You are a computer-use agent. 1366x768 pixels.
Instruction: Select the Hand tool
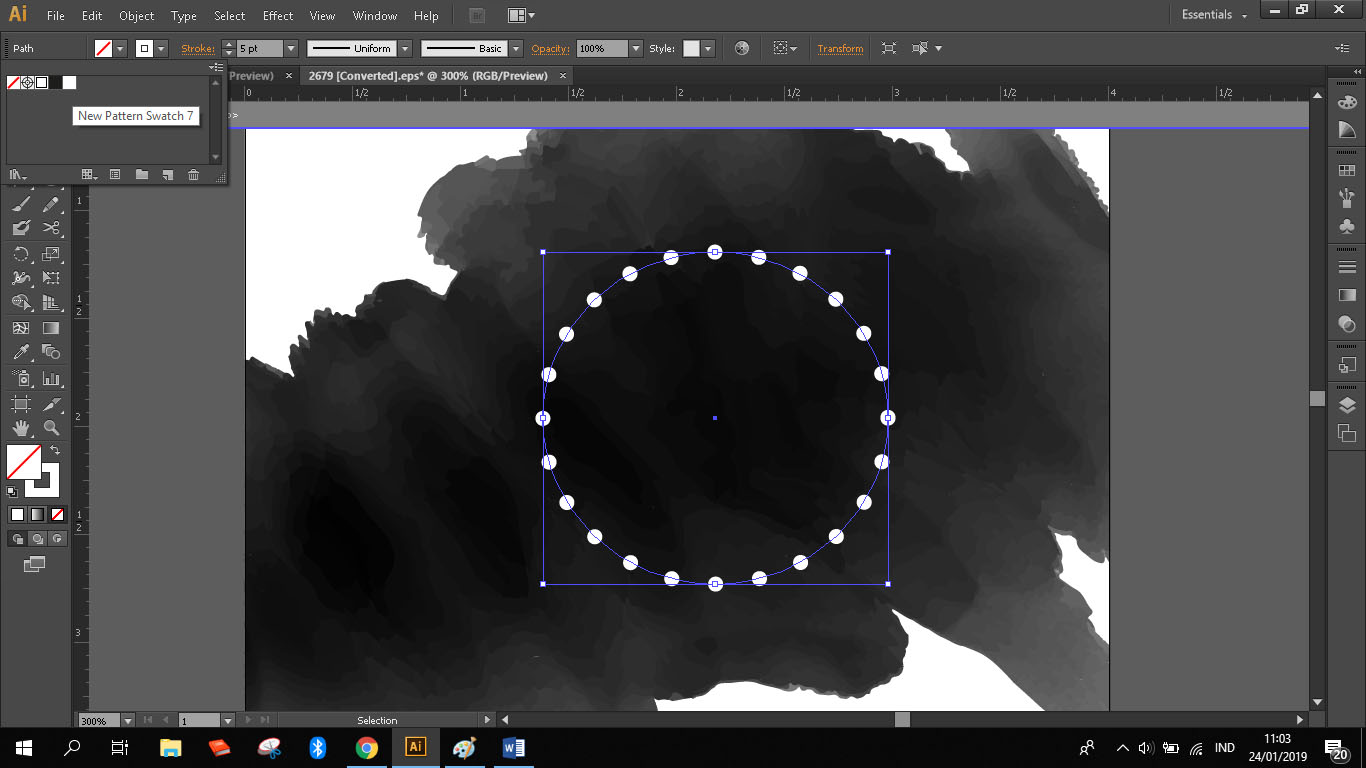click(x=20, y=428)
